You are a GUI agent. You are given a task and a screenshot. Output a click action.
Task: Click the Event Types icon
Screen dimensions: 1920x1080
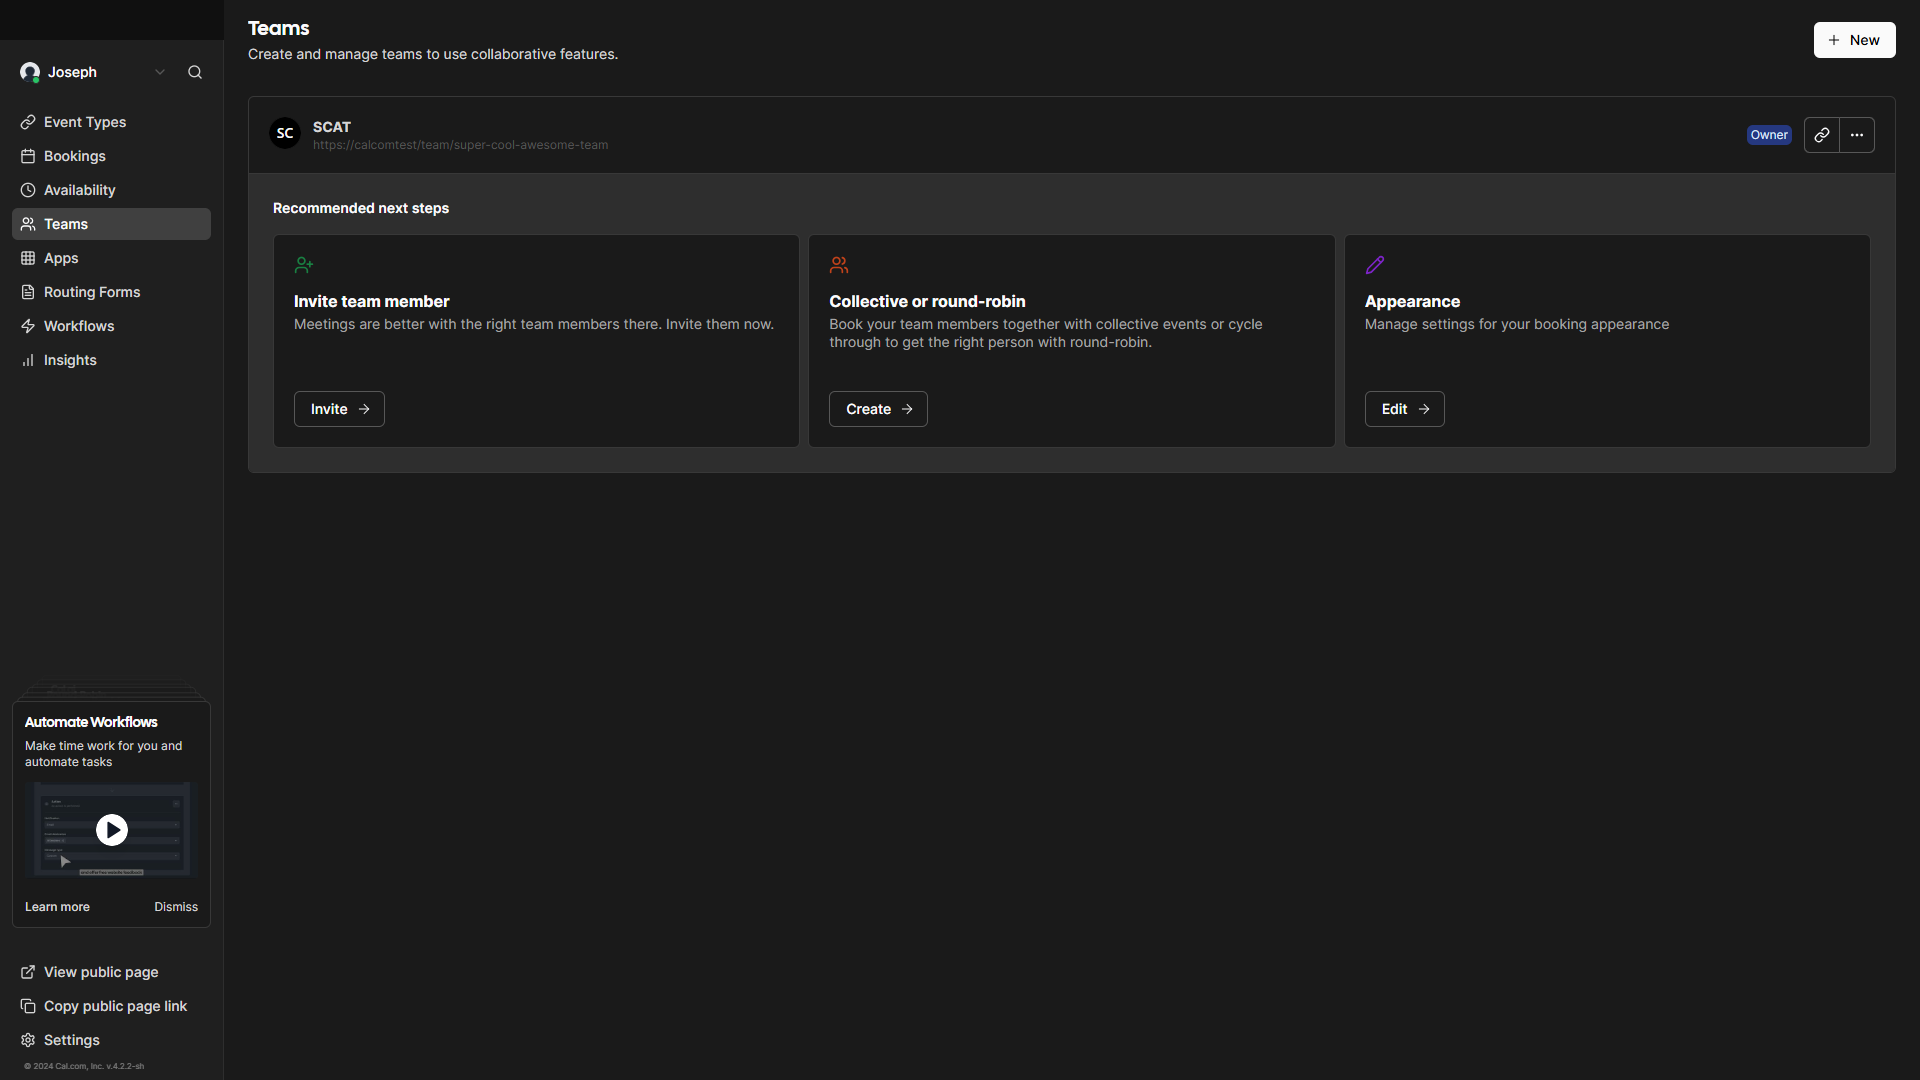pos(29,121)
